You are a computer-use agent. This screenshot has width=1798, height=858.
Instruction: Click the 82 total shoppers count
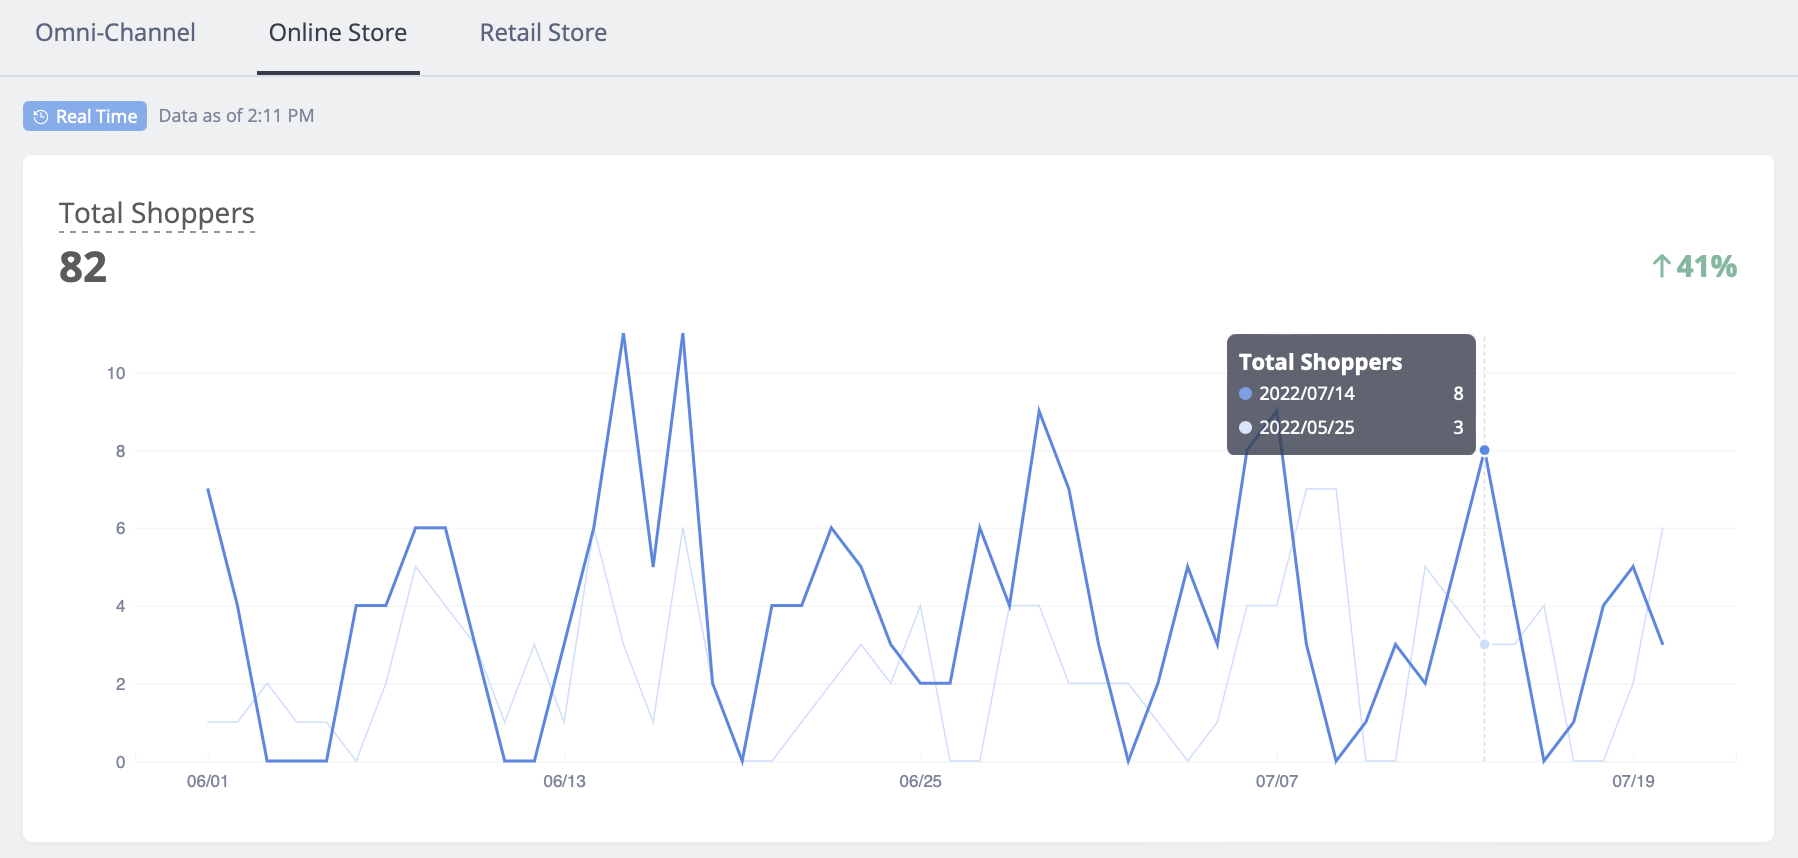coord(83,267)
